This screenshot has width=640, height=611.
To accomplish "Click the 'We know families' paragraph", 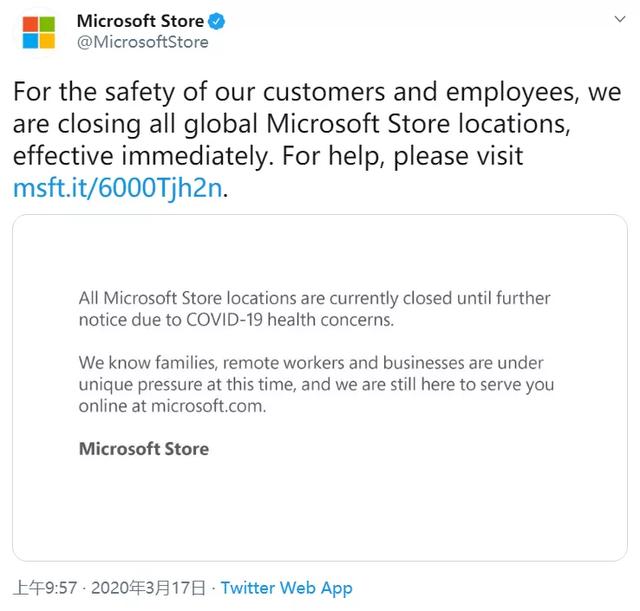I will (316, 385).
